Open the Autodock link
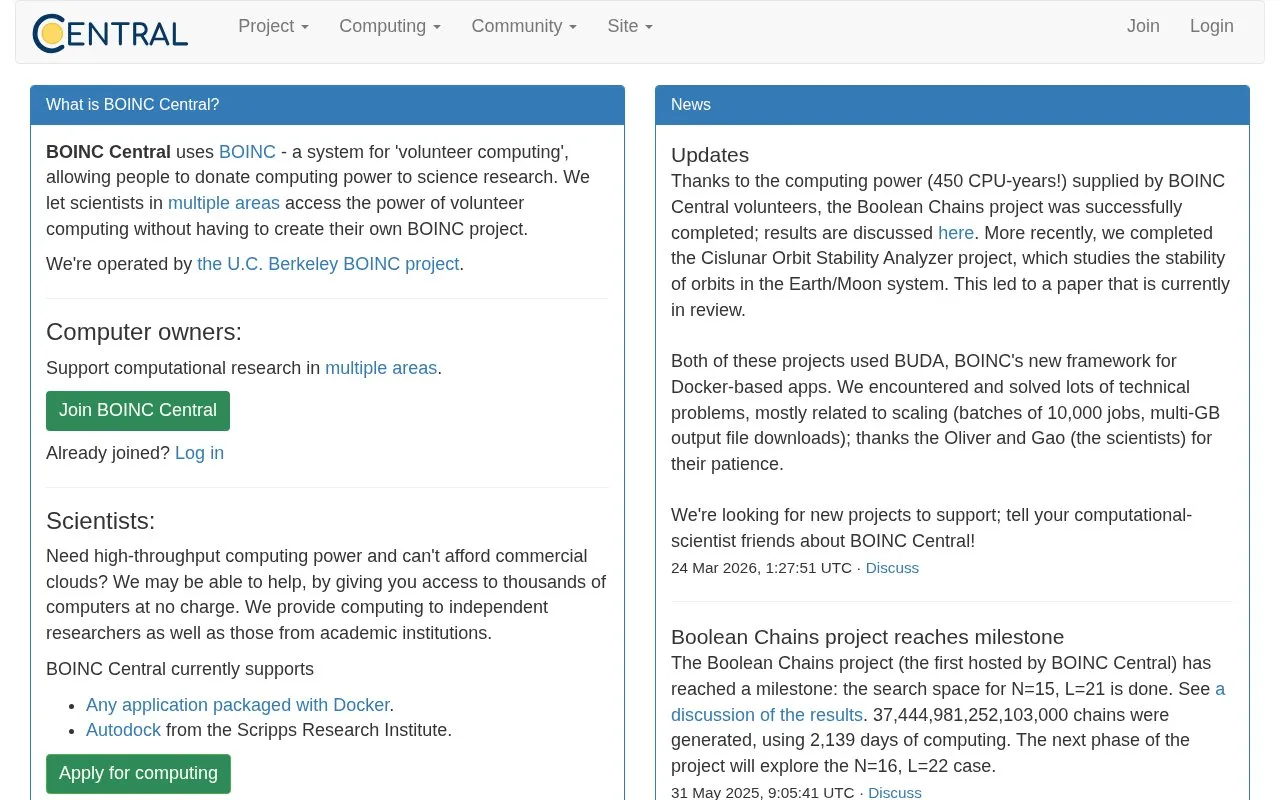 tap(123, 730)
